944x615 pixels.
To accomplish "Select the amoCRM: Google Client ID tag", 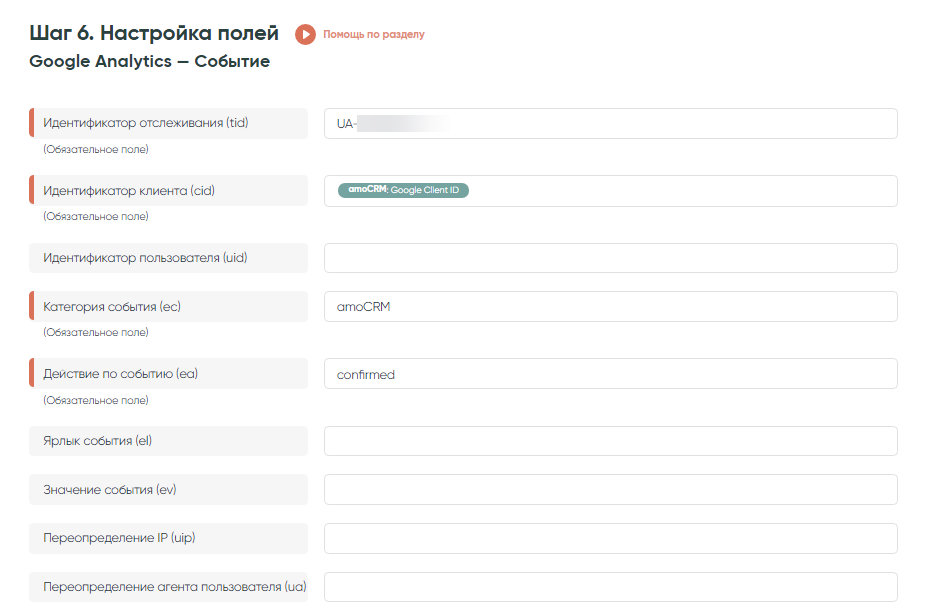I will pyautogui.click(x=403, y=190).
